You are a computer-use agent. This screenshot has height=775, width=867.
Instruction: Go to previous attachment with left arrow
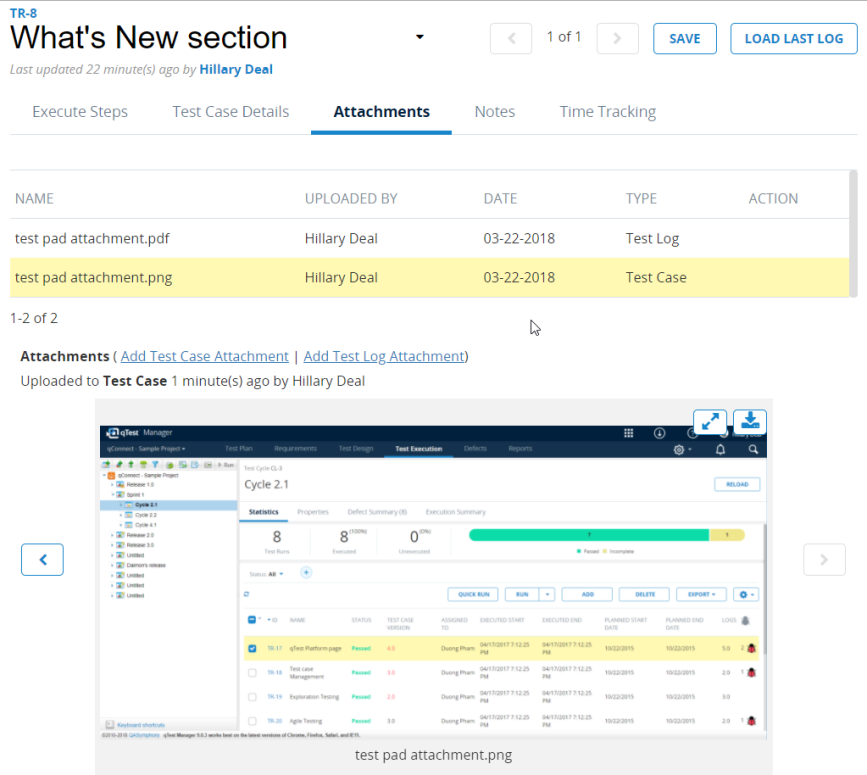tap(42, 560)
